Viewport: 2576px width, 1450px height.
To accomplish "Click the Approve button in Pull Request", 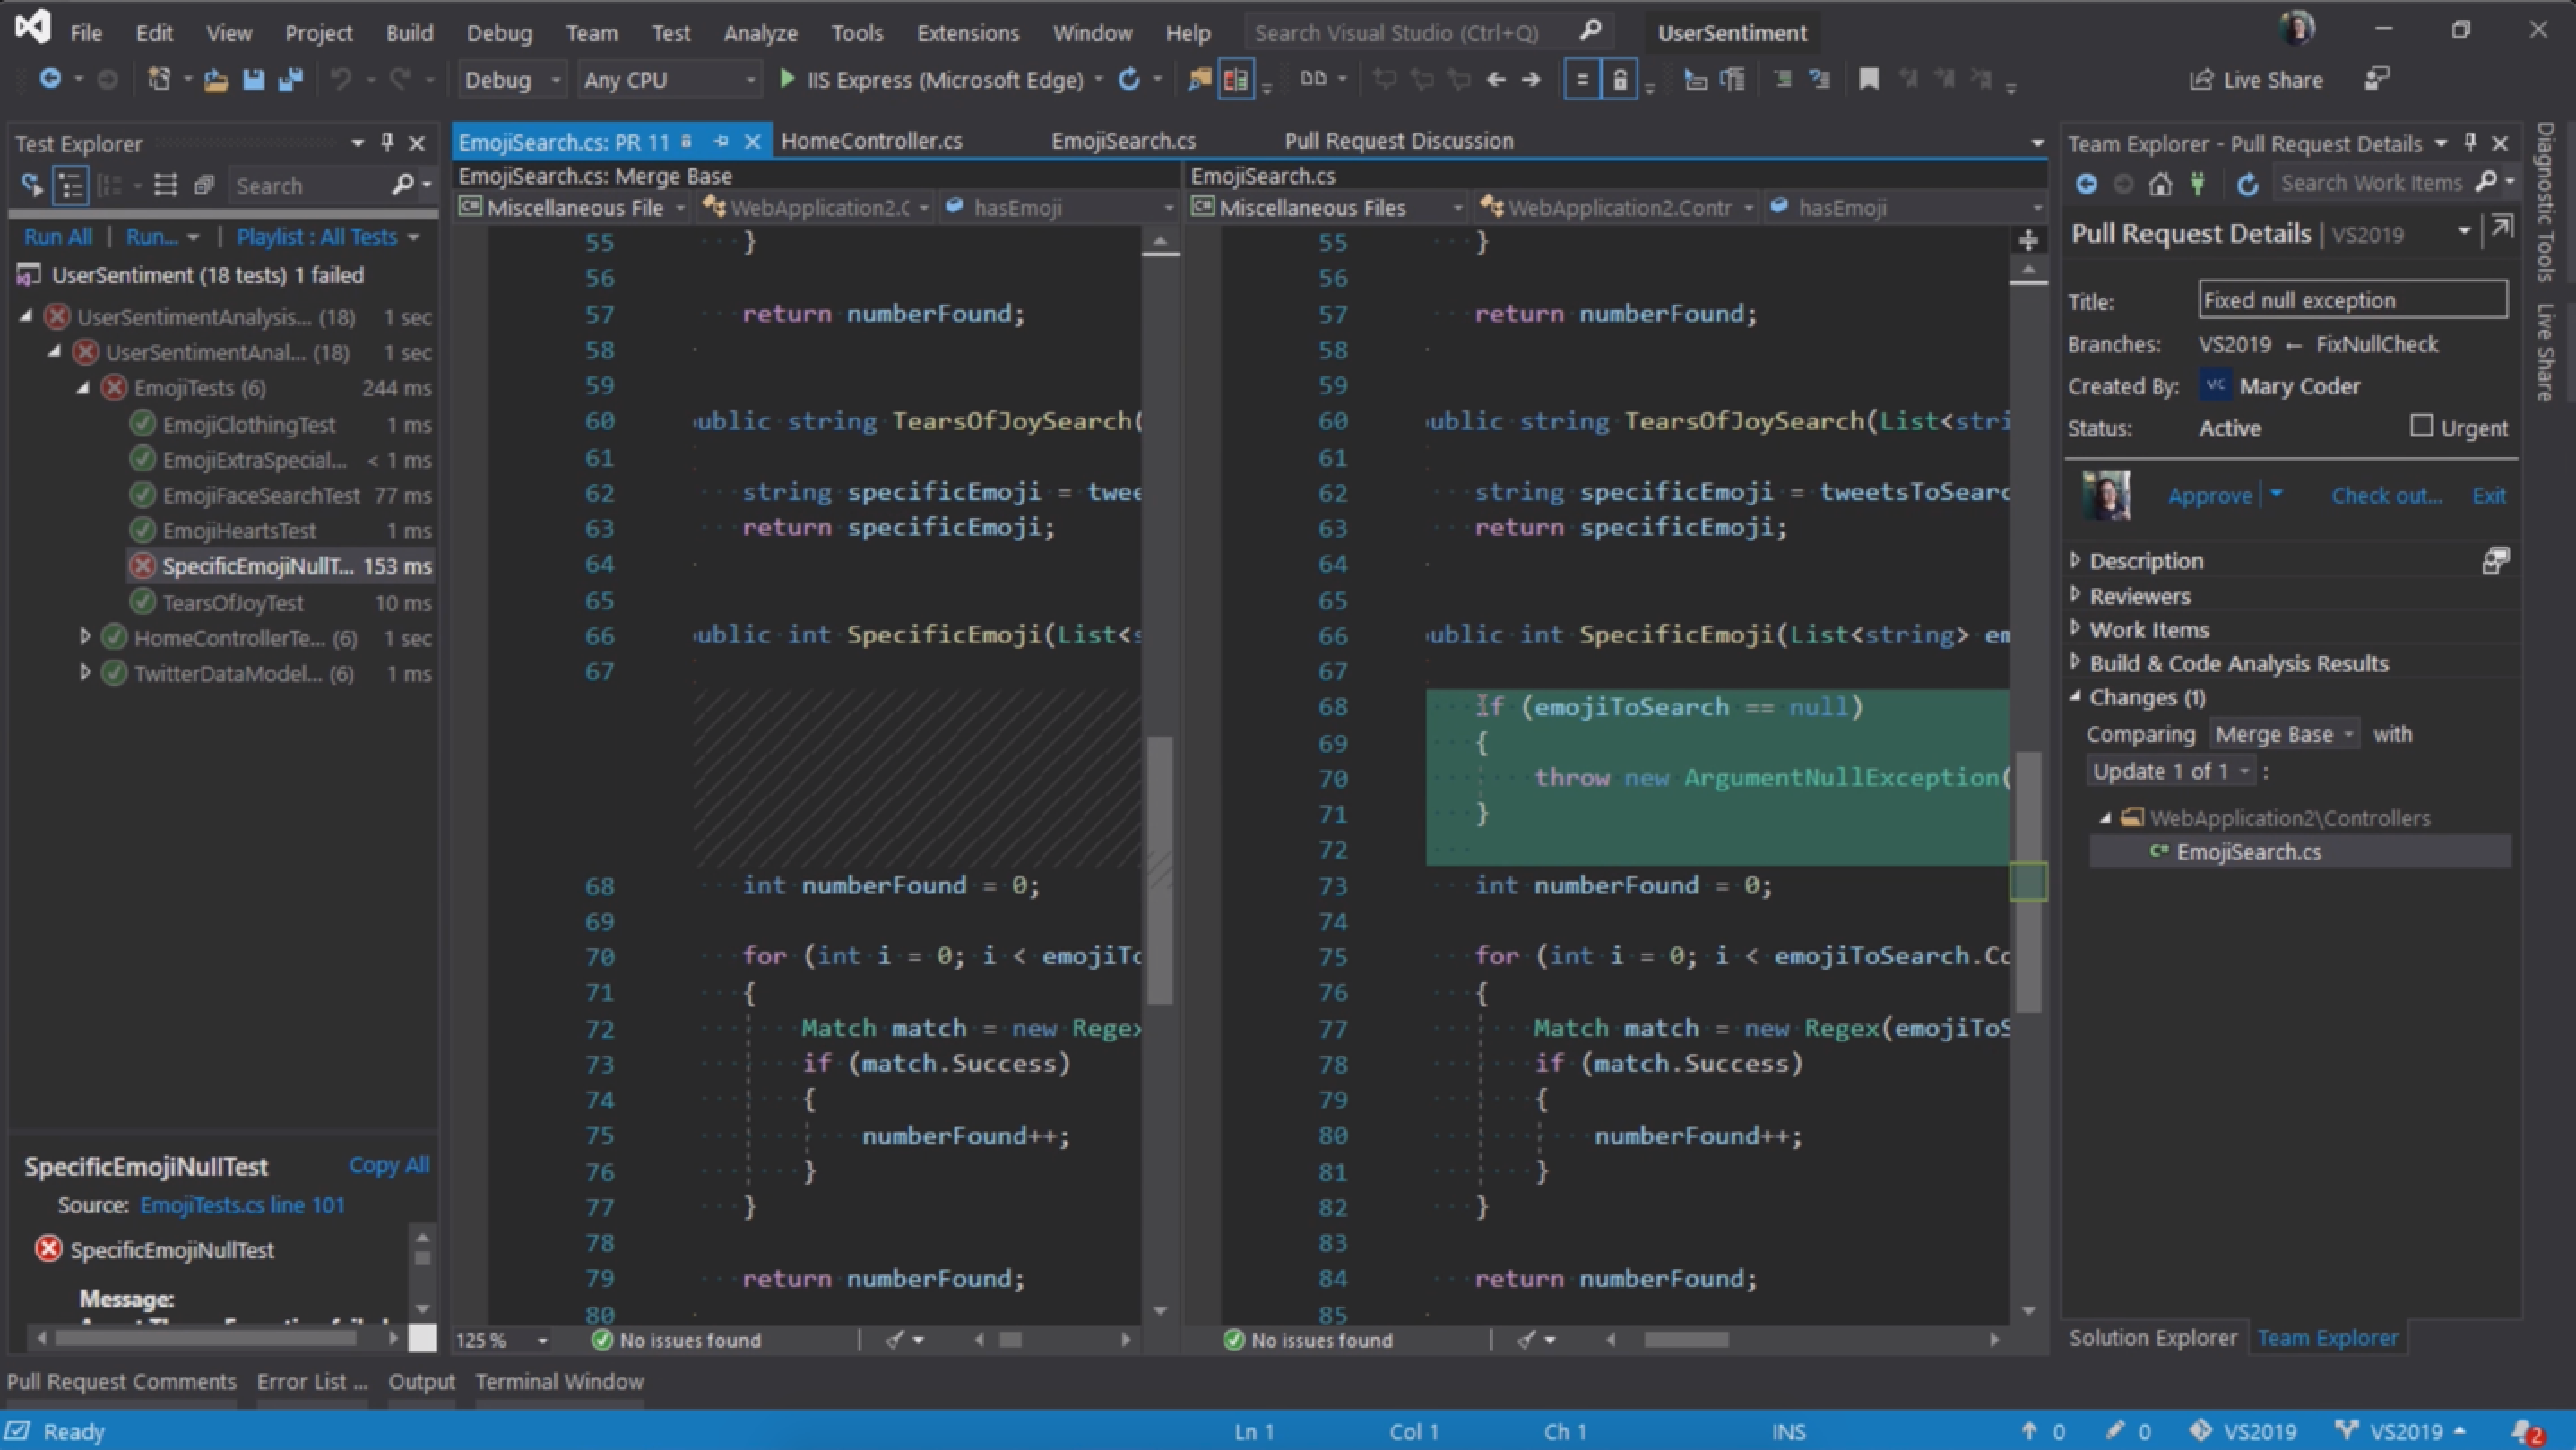I will 2209,494.
